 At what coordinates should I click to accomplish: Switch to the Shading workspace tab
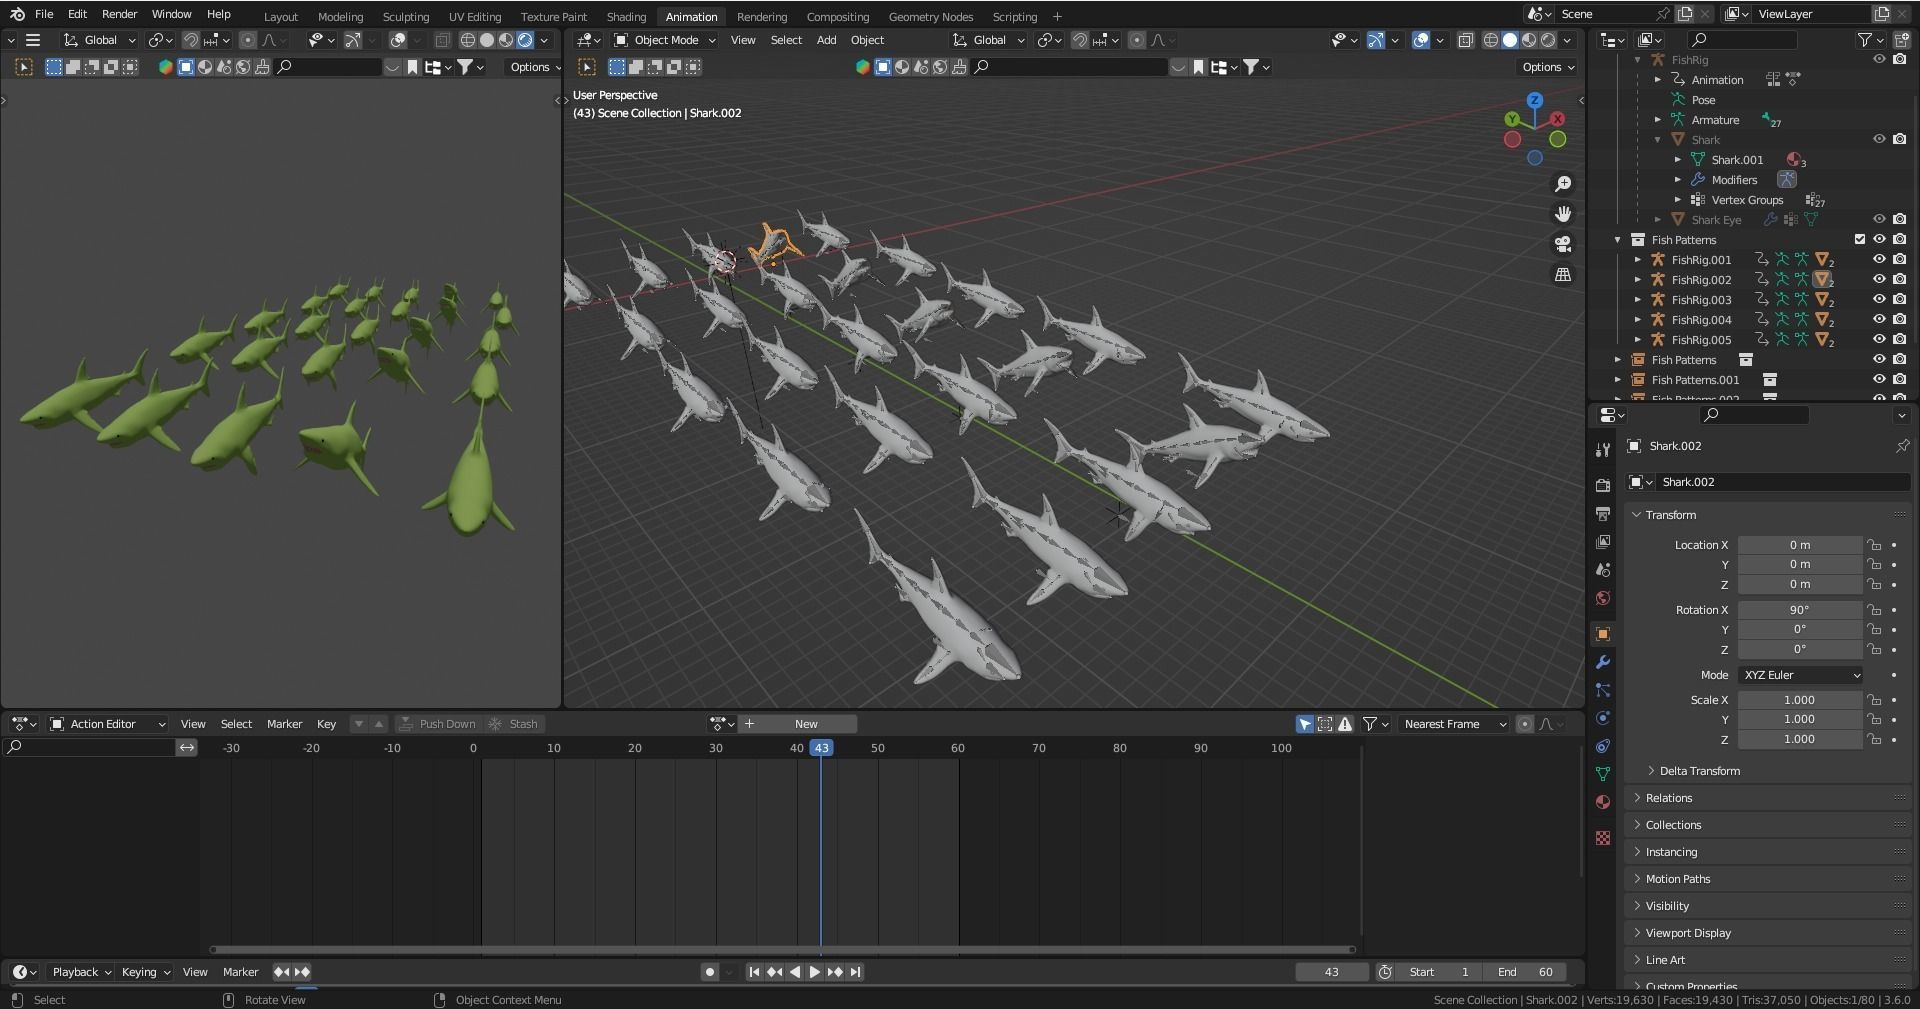click(626, 17)
